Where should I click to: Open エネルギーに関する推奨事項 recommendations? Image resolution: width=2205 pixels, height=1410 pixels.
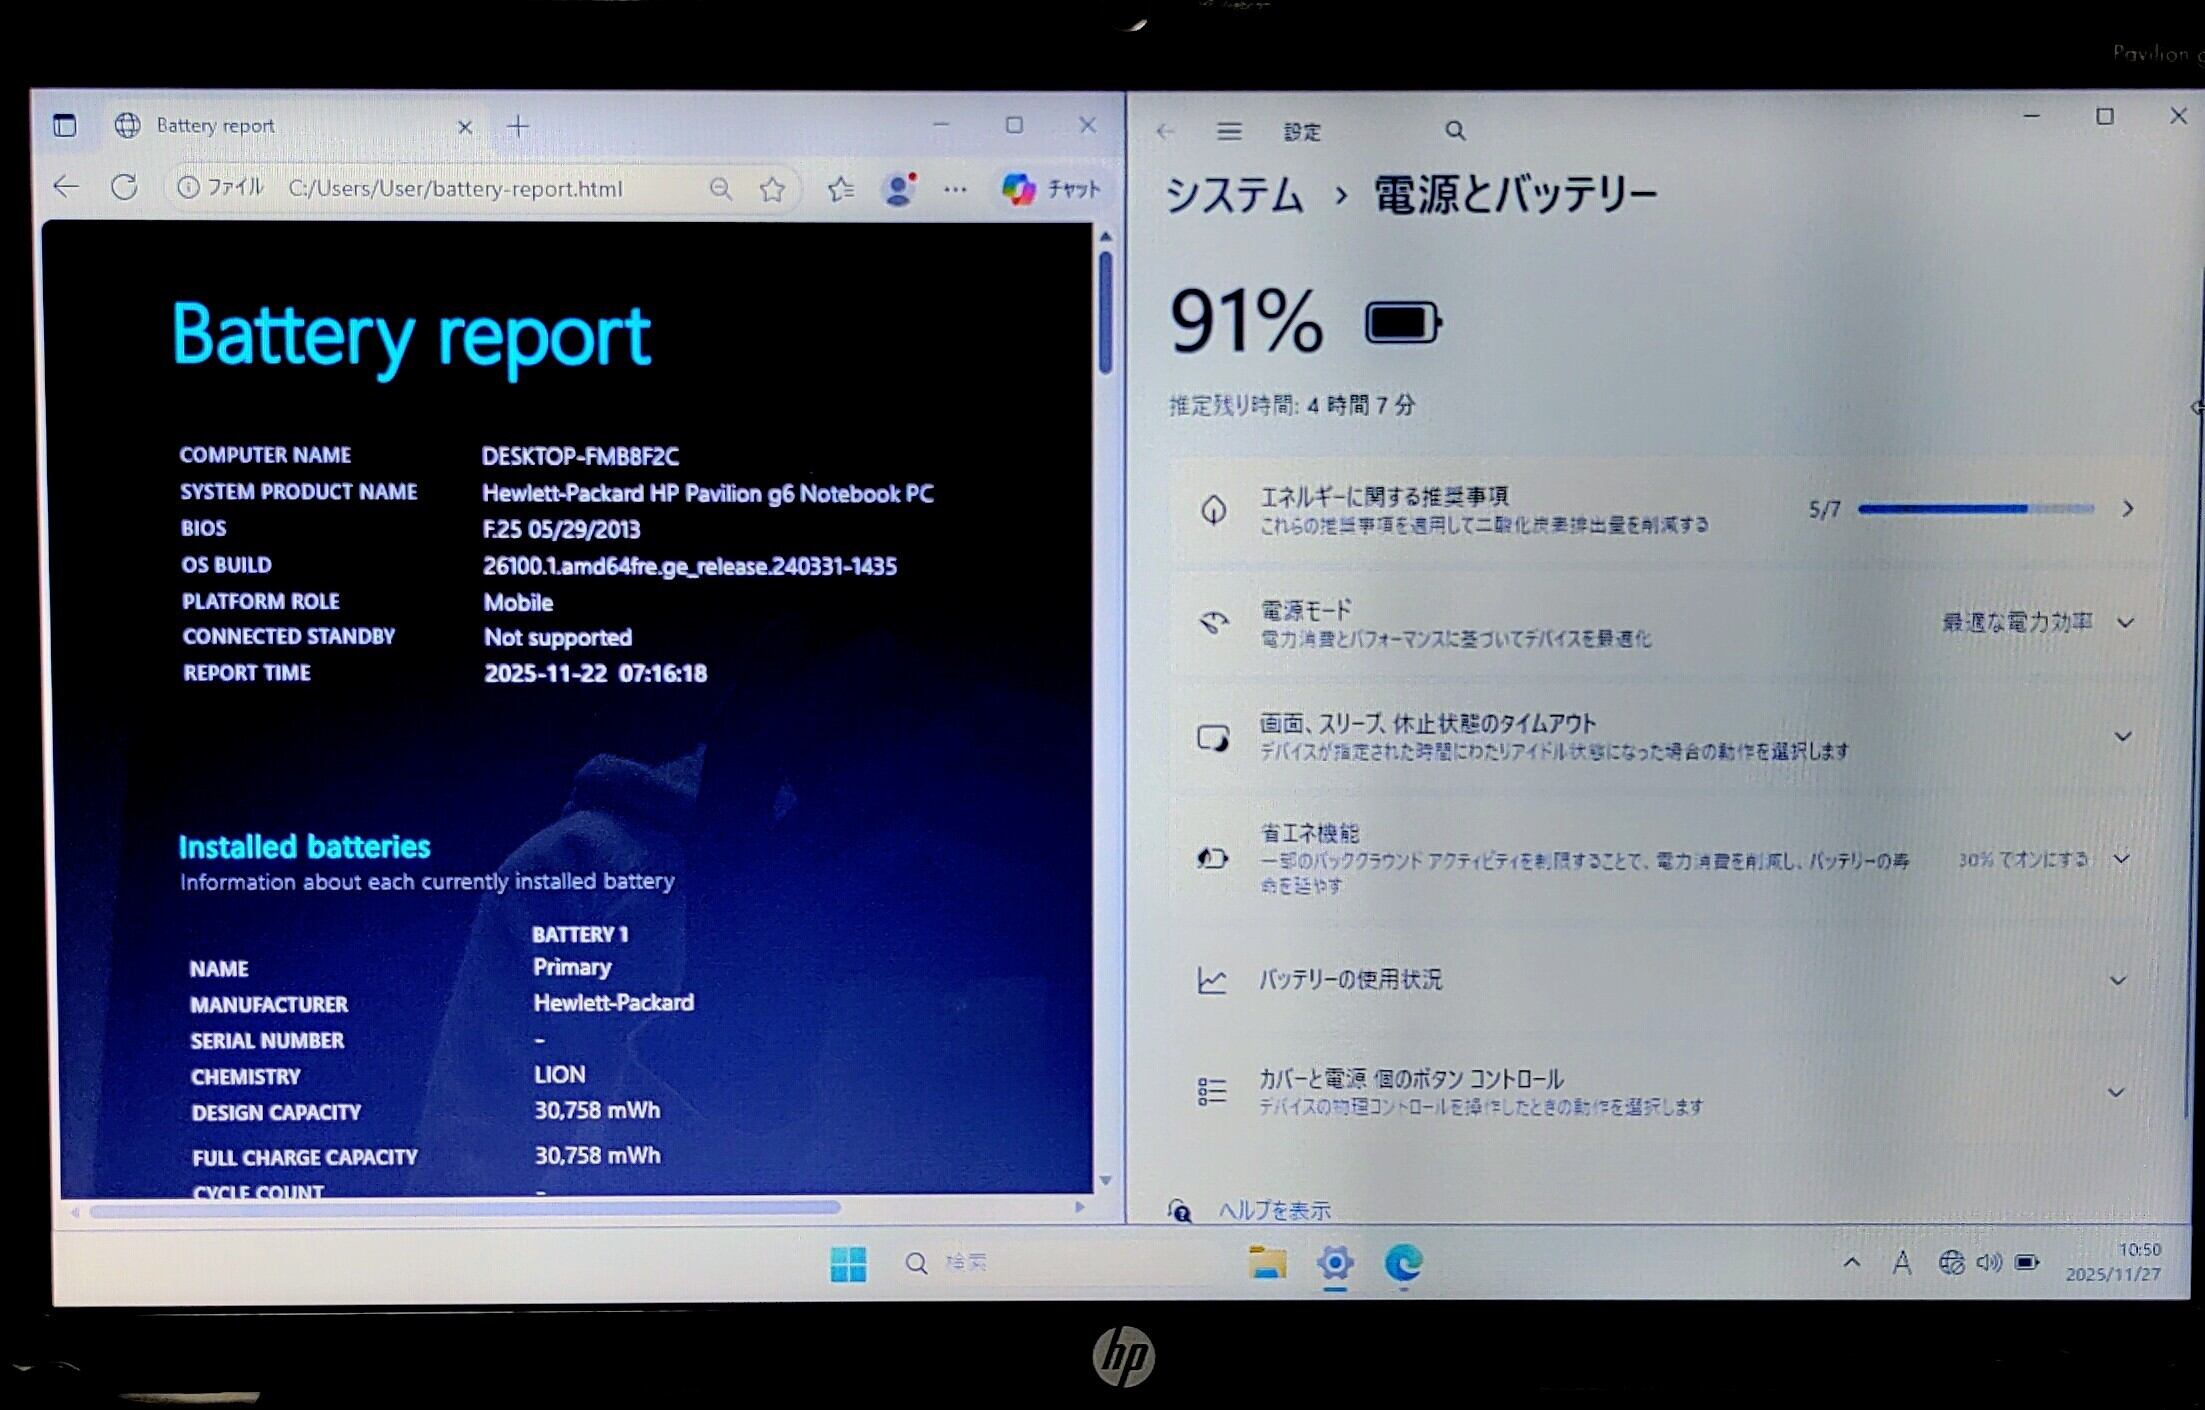point(2127,509)
